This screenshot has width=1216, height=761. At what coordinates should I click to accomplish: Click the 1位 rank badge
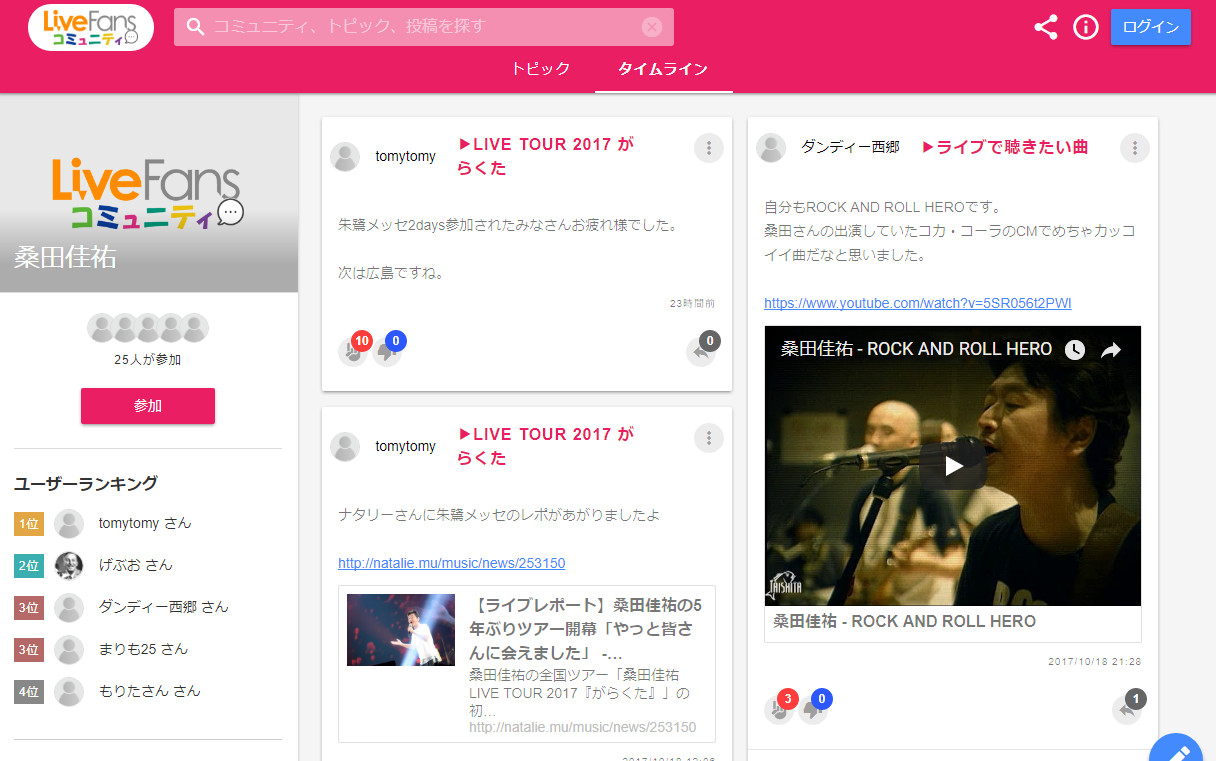click(x=29, y=523)
